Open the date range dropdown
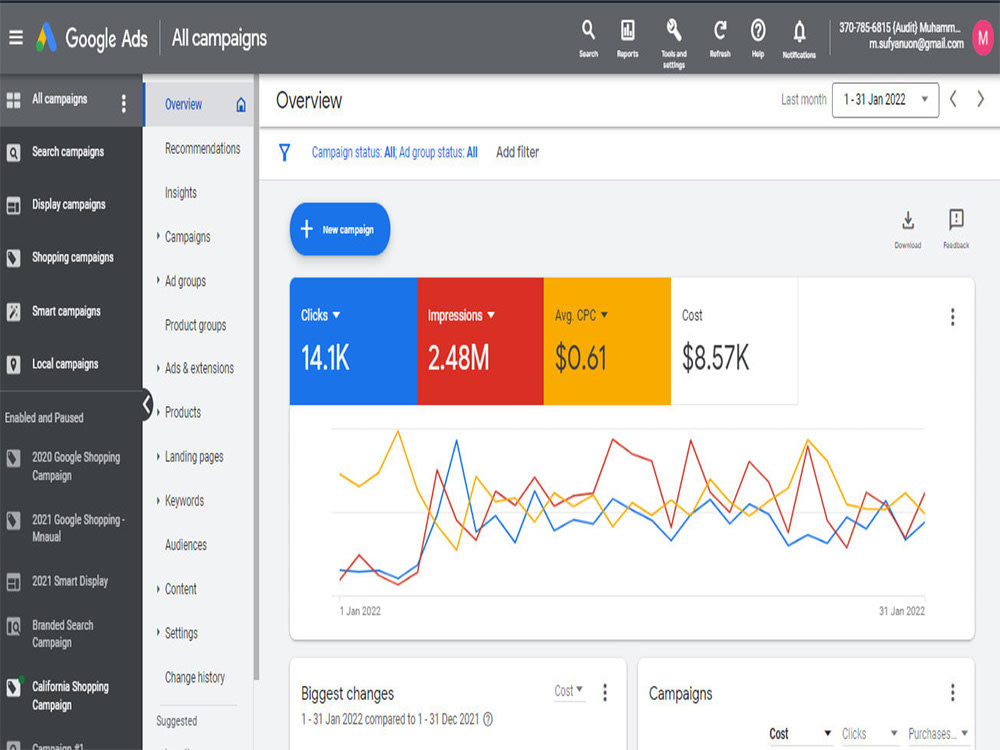The width and height of the screenshot is (1000, 750). pyautogui.click(x=885, y=100)
